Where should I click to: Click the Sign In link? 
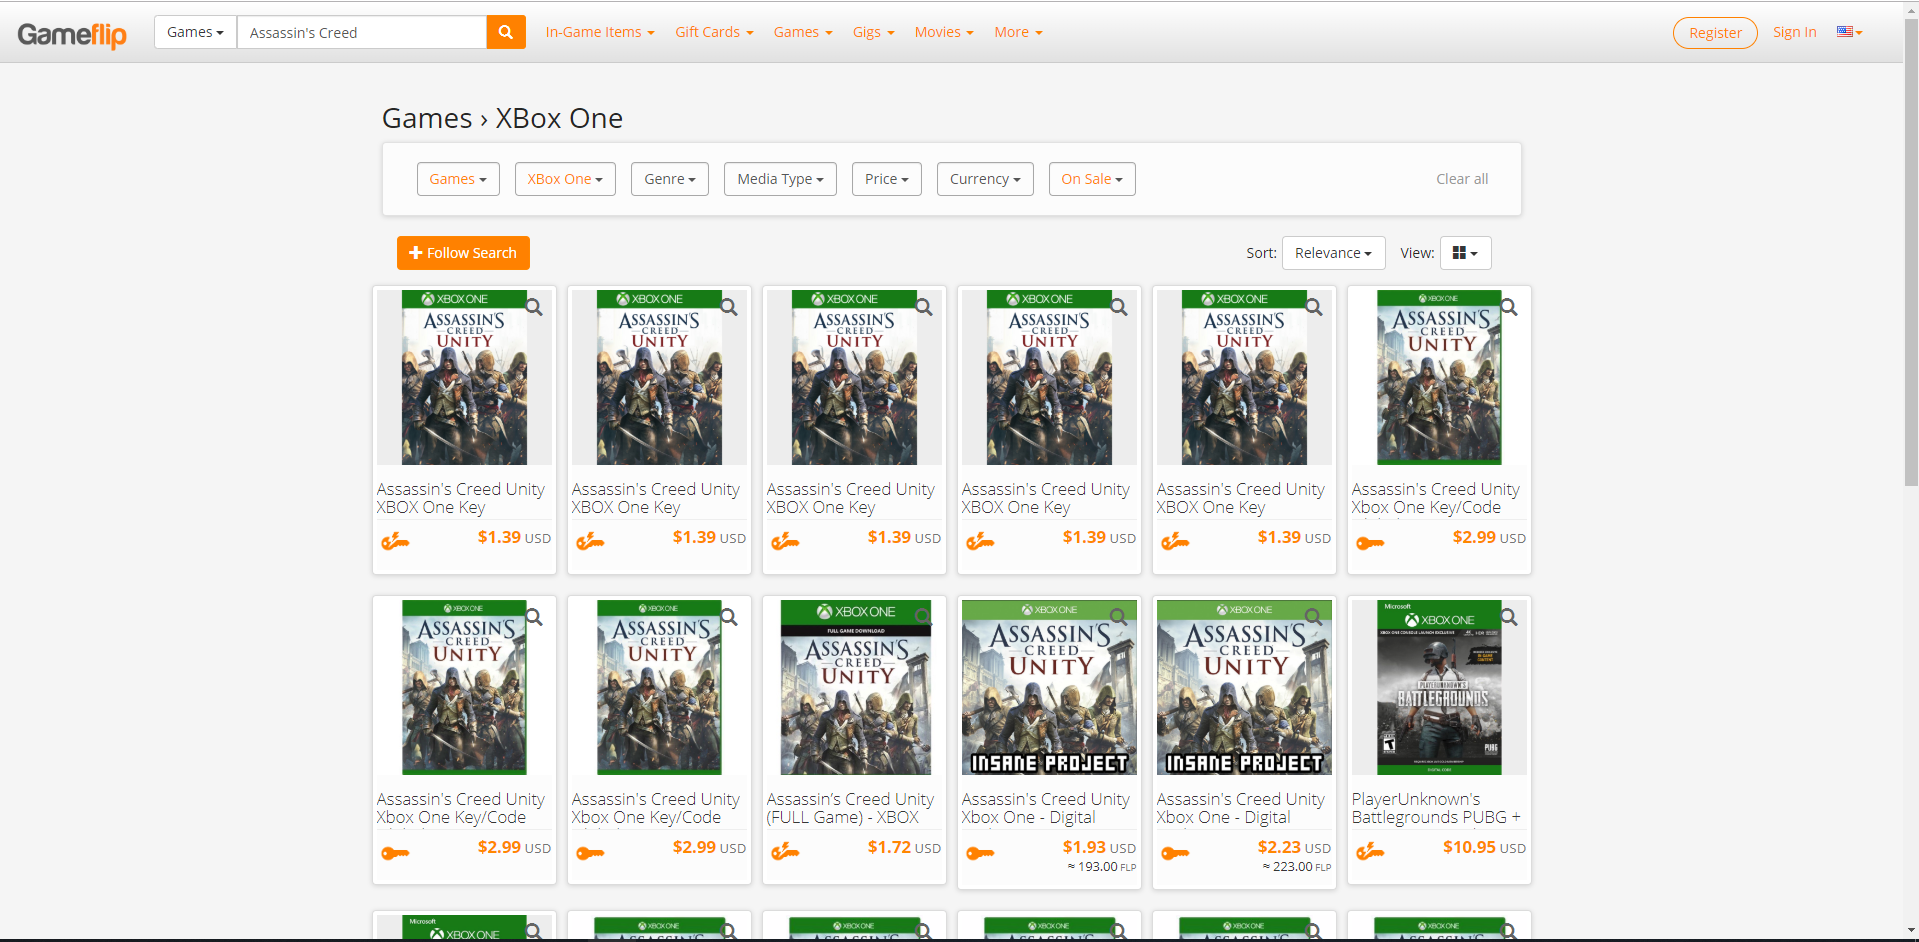(x=1794, y=32)
